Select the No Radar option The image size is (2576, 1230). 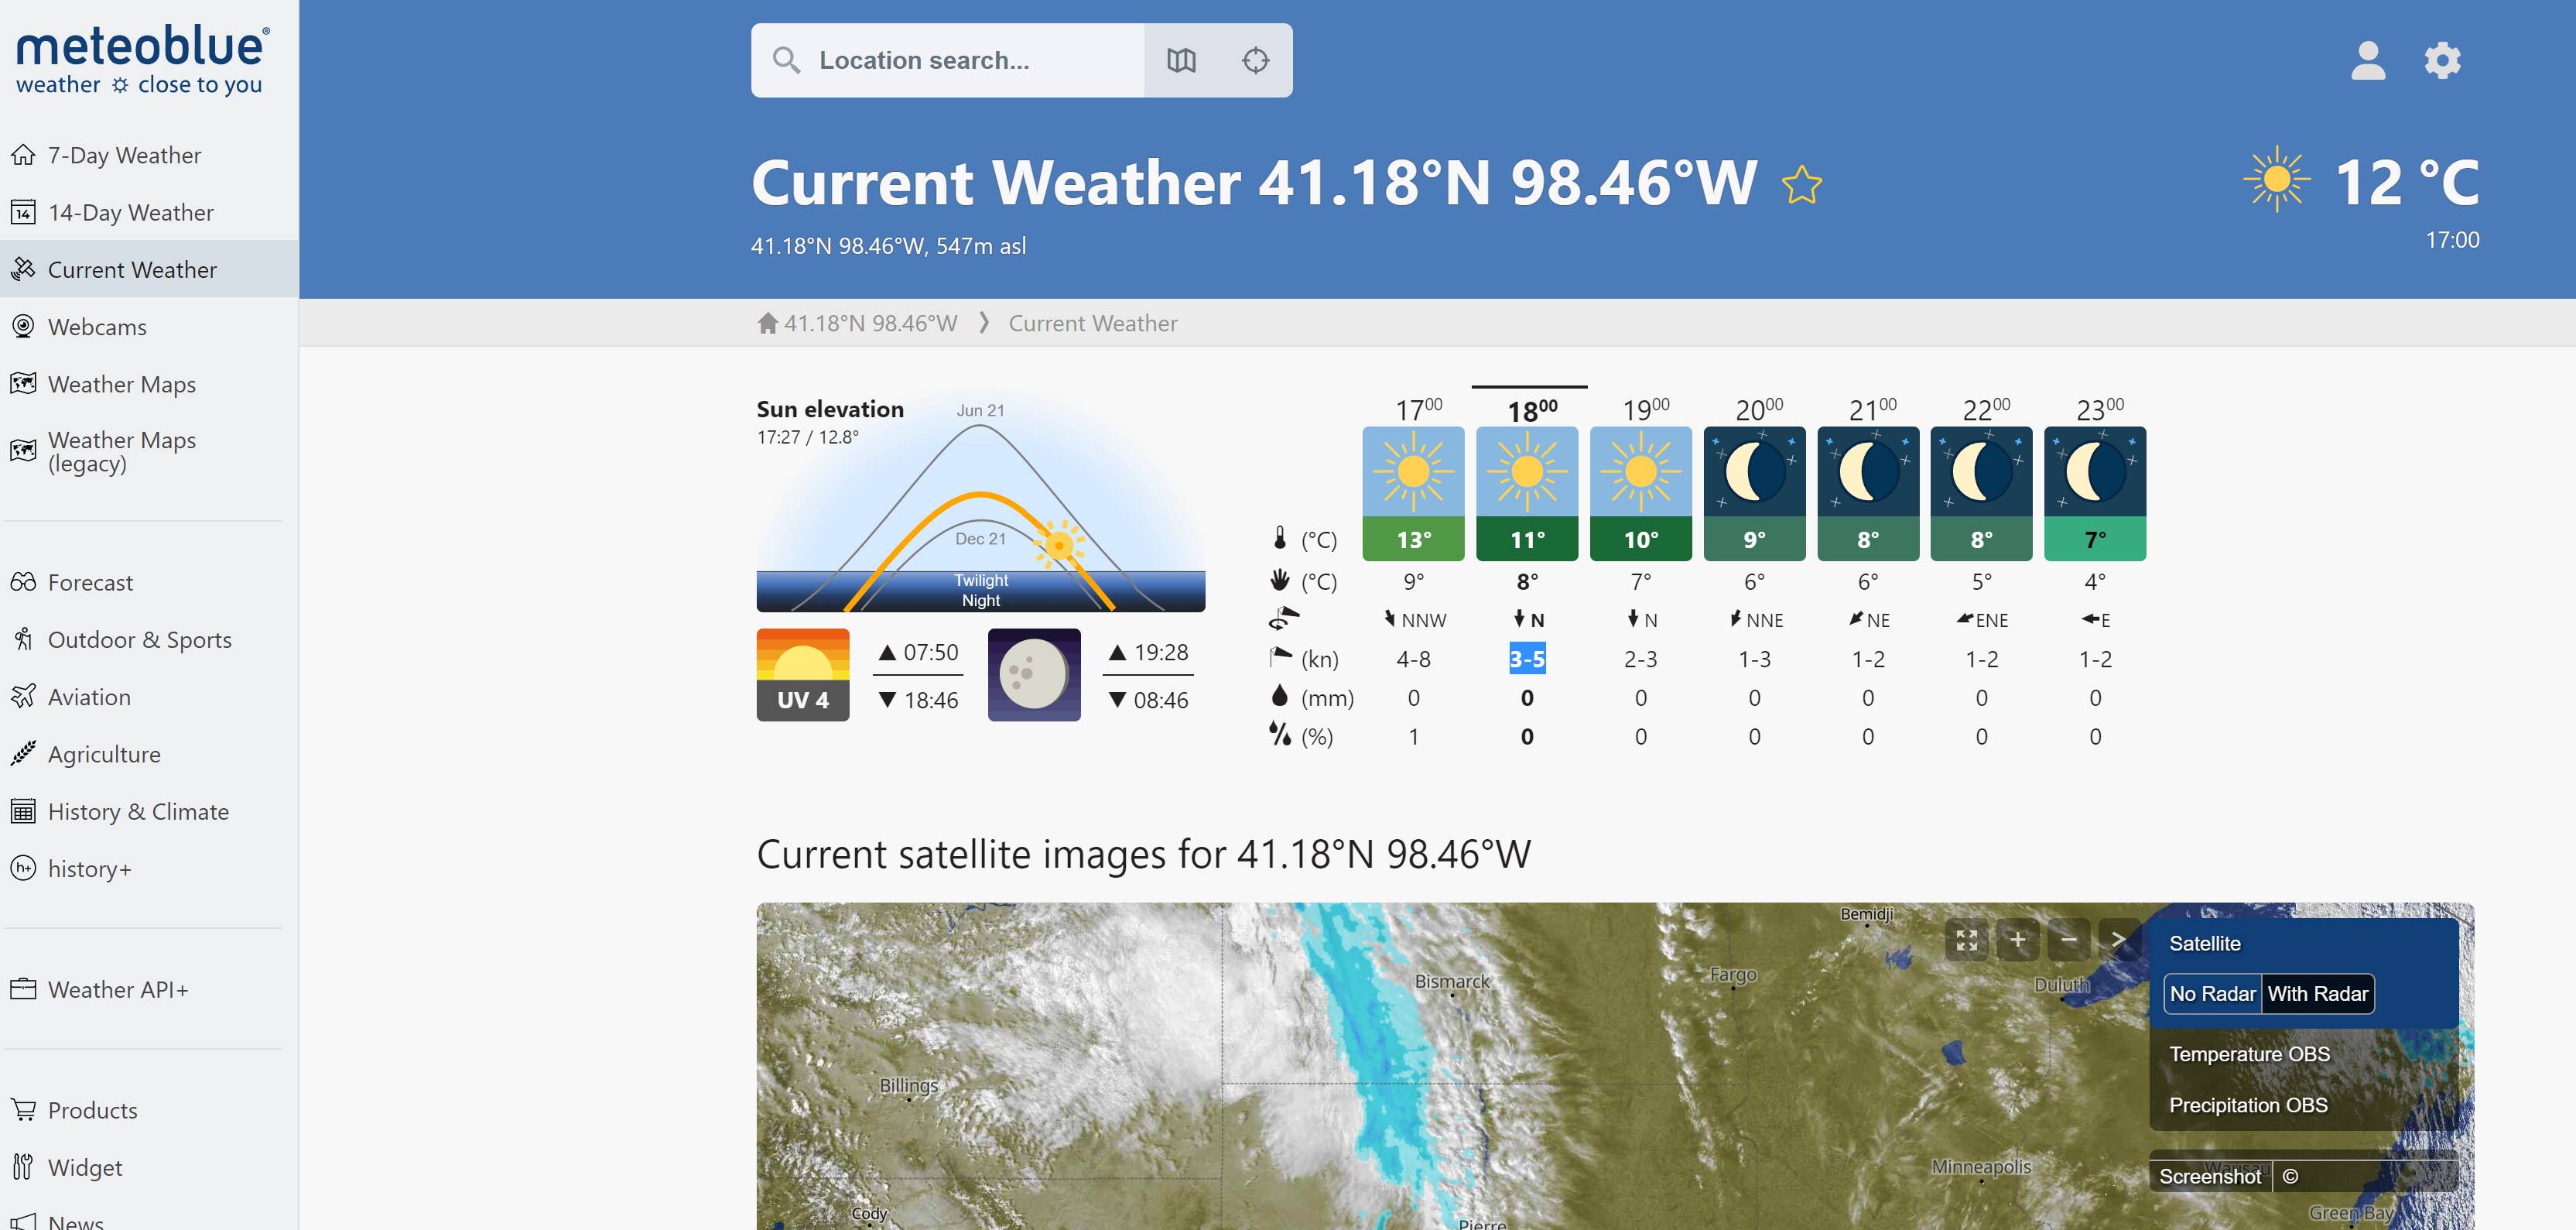click(2212, 994)
